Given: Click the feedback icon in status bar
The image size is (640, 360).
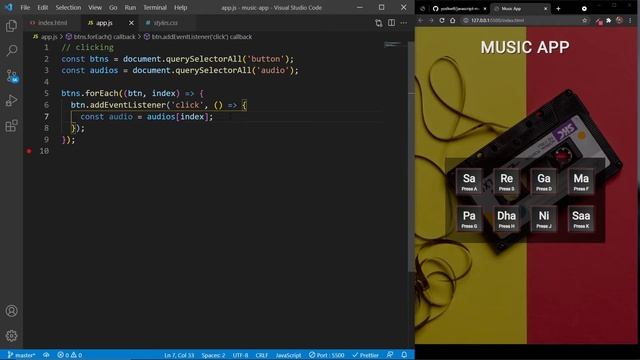Looking at the screenshot, I should click(390, 355).
